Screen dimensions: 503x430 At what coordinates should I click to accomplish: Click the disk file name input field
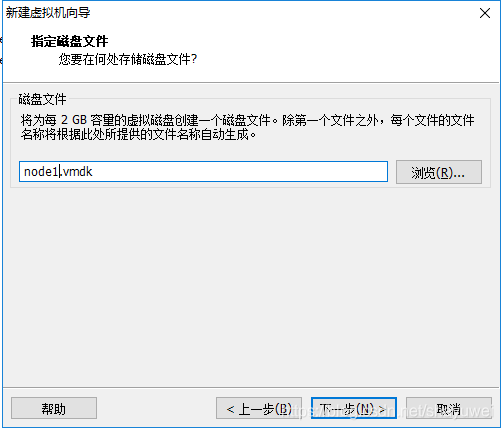[x=203, y=172]
